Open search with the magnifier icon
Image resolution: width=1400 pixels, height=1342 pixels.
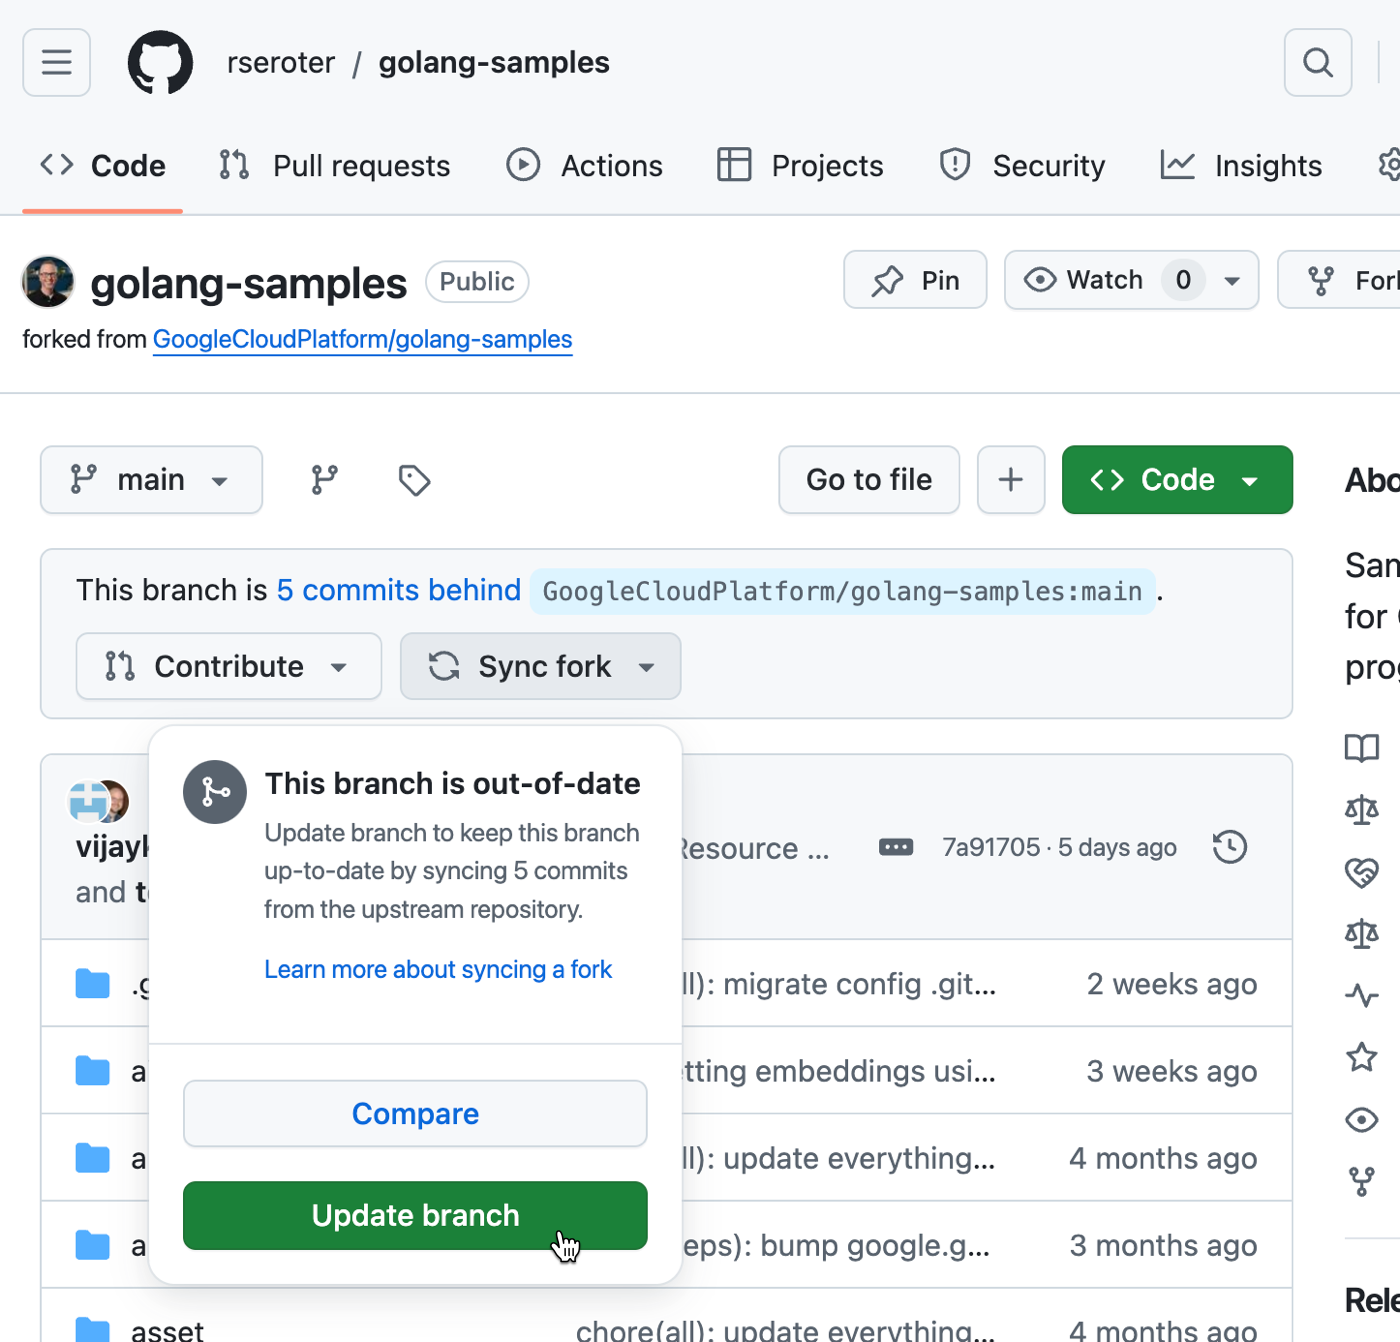pos(1317,63)
